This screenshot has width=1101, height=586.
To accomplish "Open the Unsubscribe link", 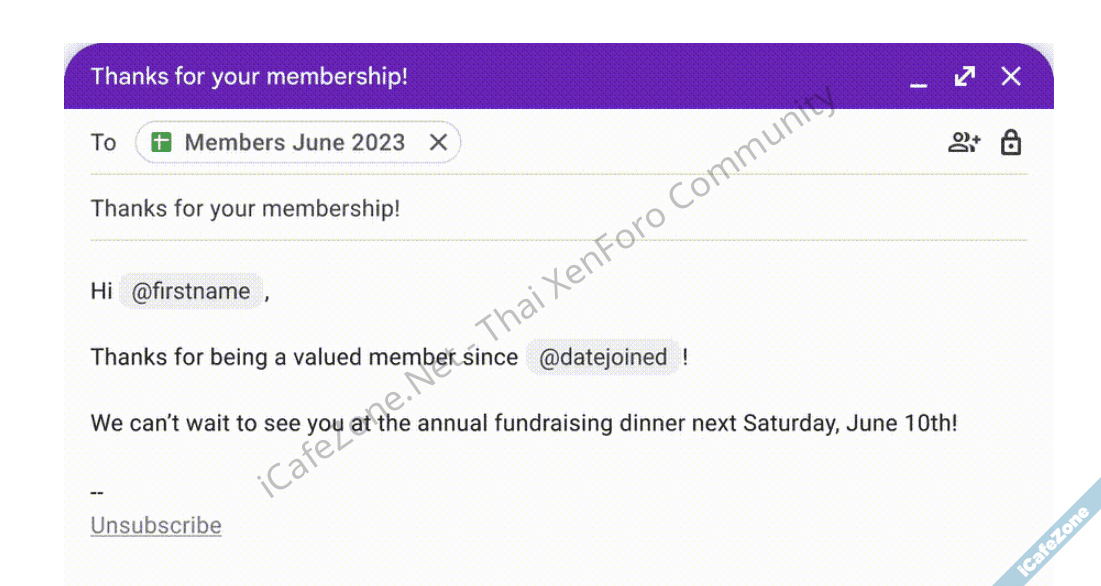I will [156, 526].
